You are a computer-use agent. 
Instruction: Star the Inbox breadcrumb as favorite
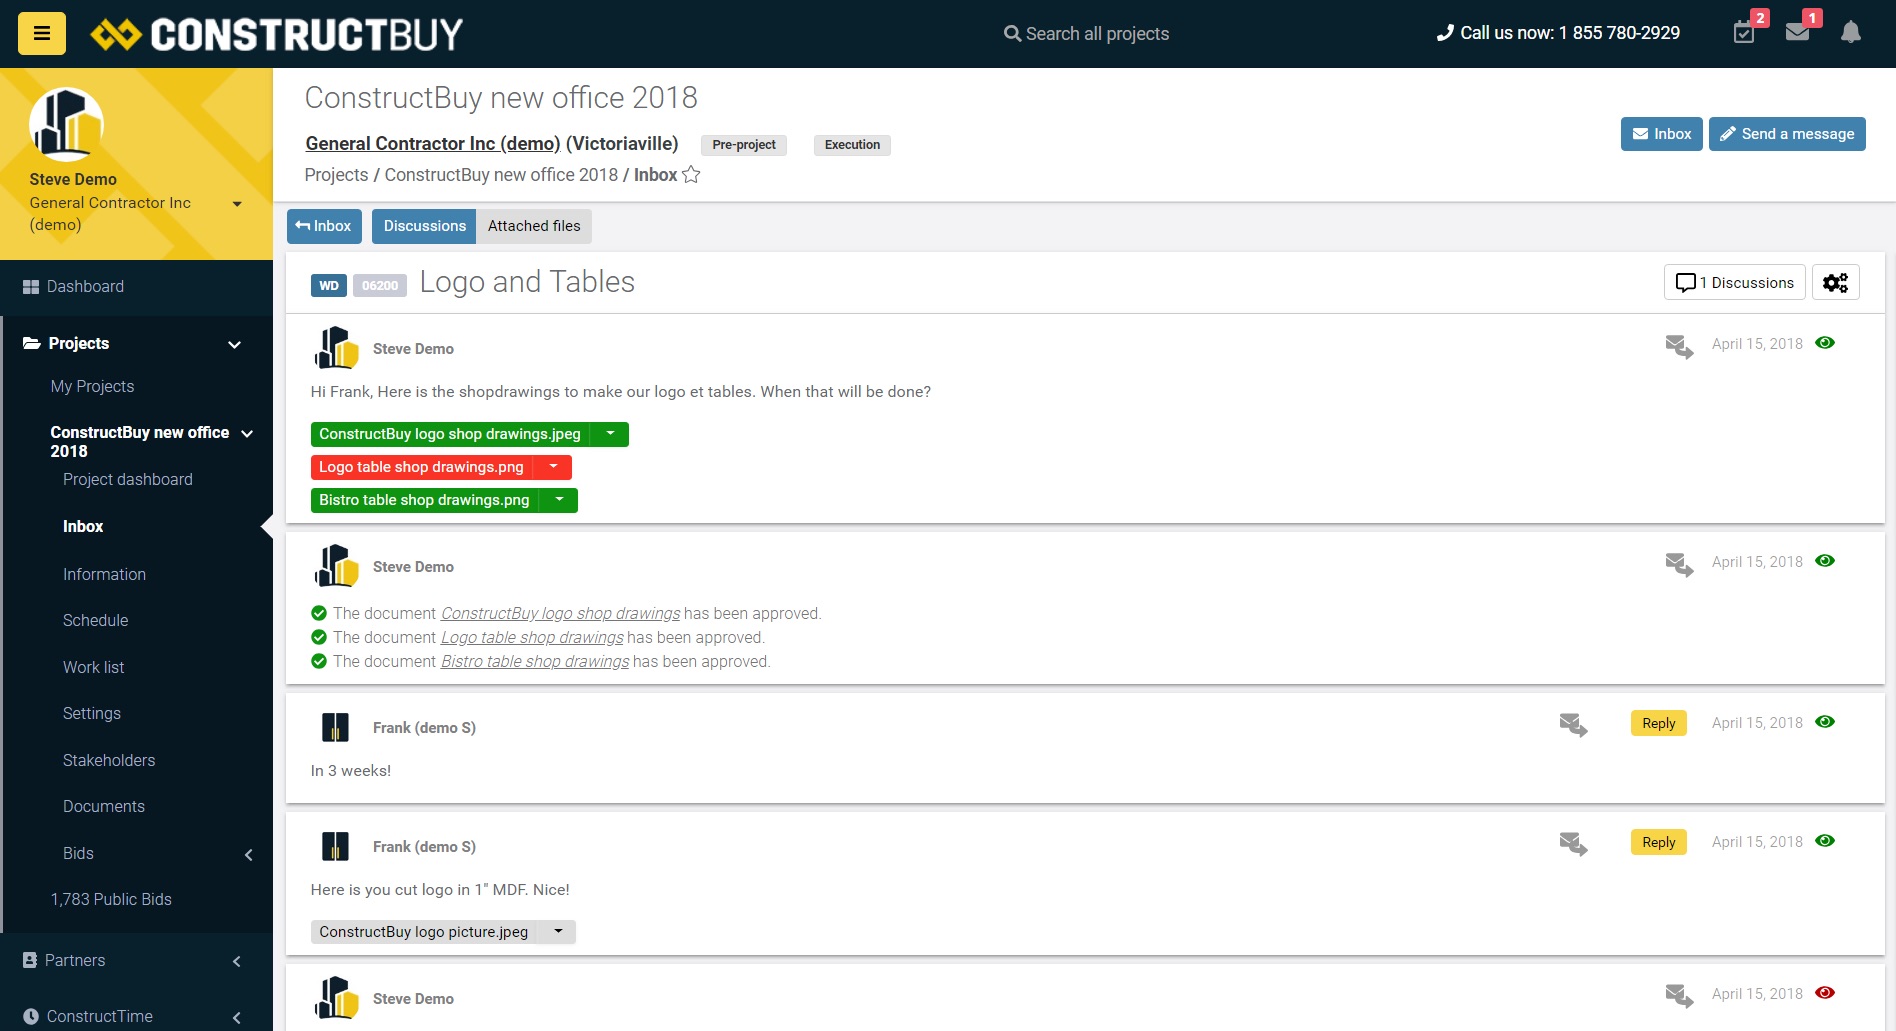click(691, 175)
